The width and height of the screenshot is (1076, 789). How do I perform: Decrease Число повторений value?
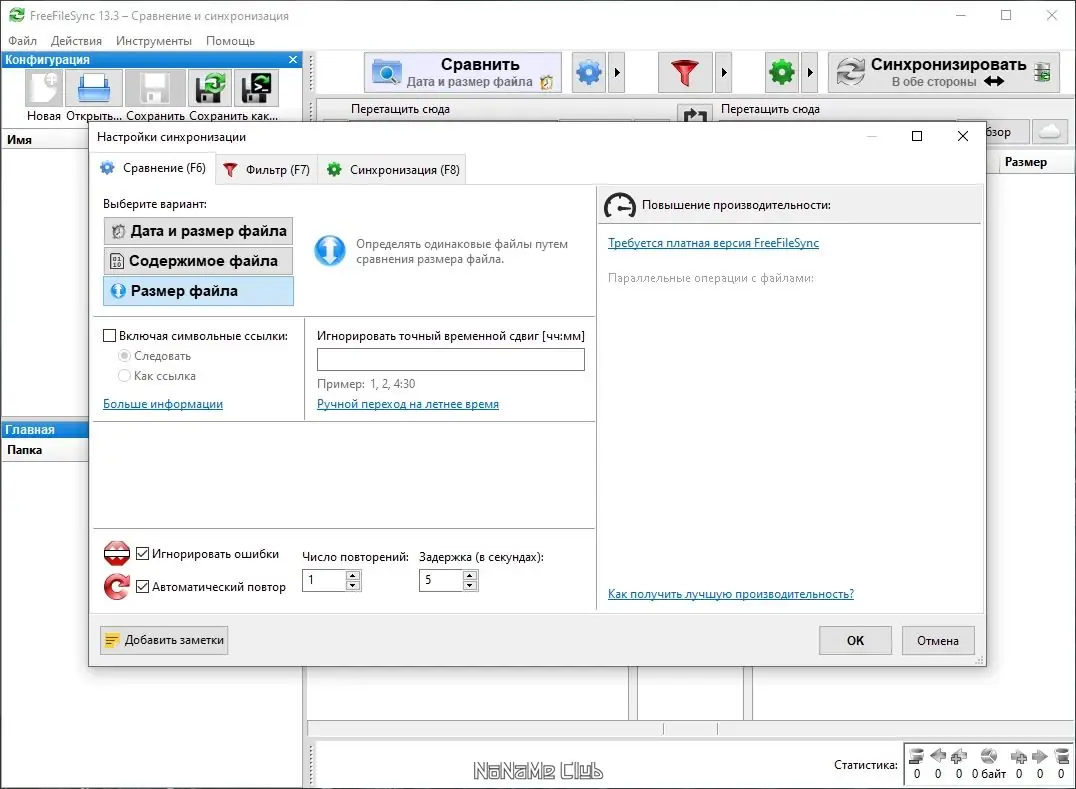353,585
